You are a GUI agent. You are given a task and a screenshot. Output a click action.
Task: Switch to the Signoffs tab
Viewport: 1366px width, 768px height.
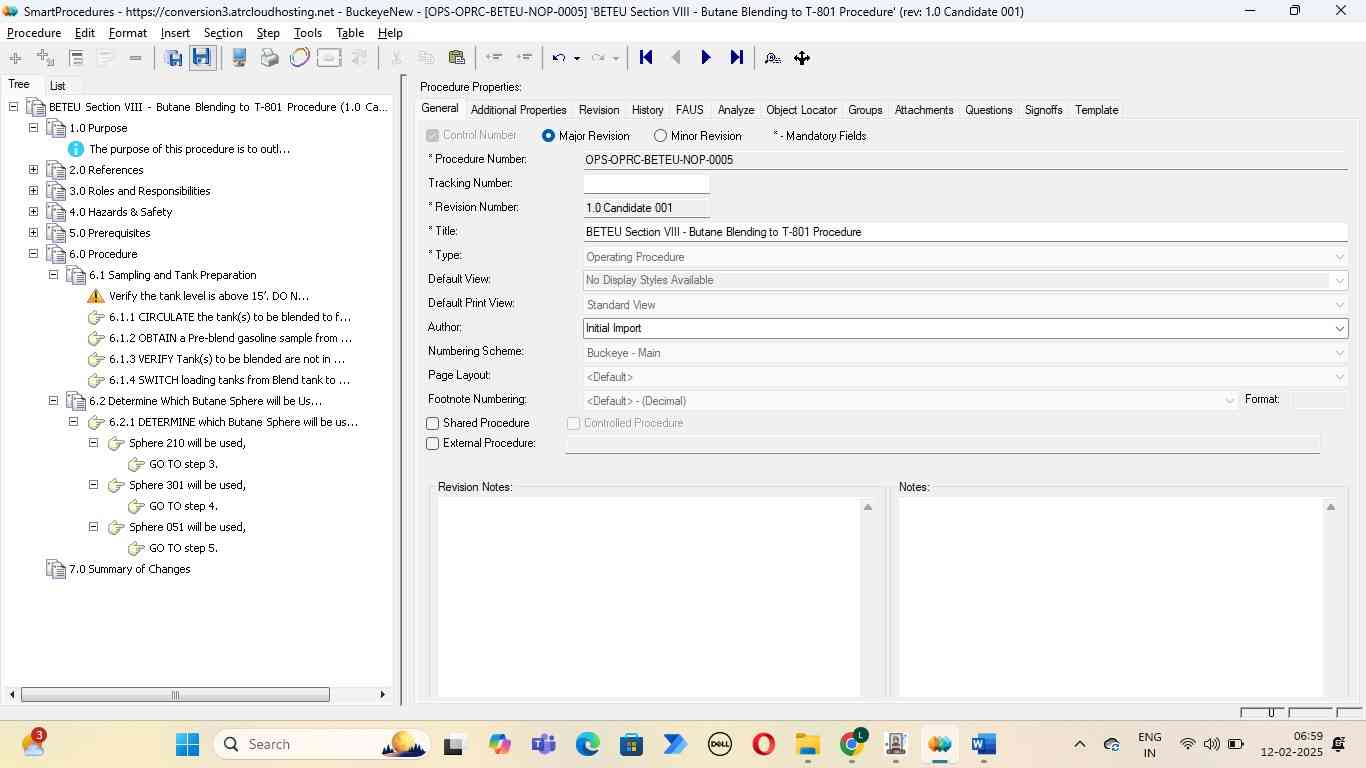click(1043, 110)
